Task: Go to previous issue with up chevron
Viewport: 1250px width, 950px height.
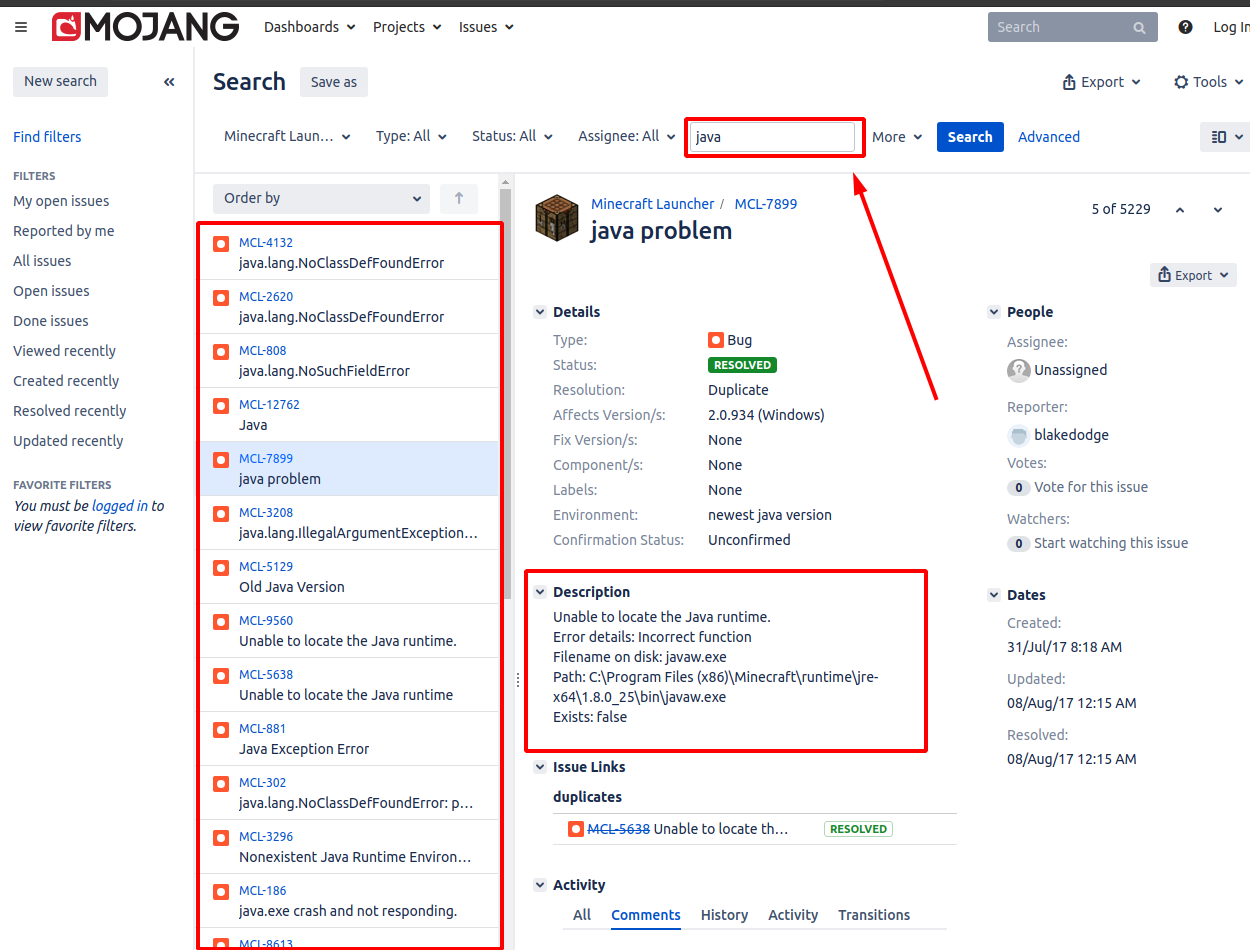Action: [1180, 210]
